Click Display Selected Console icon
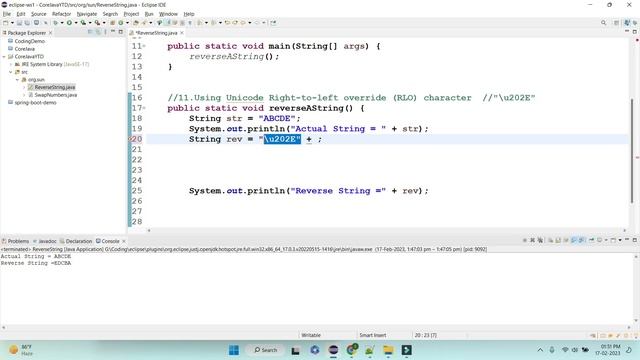The image size is (640, 360). (600, 240)
